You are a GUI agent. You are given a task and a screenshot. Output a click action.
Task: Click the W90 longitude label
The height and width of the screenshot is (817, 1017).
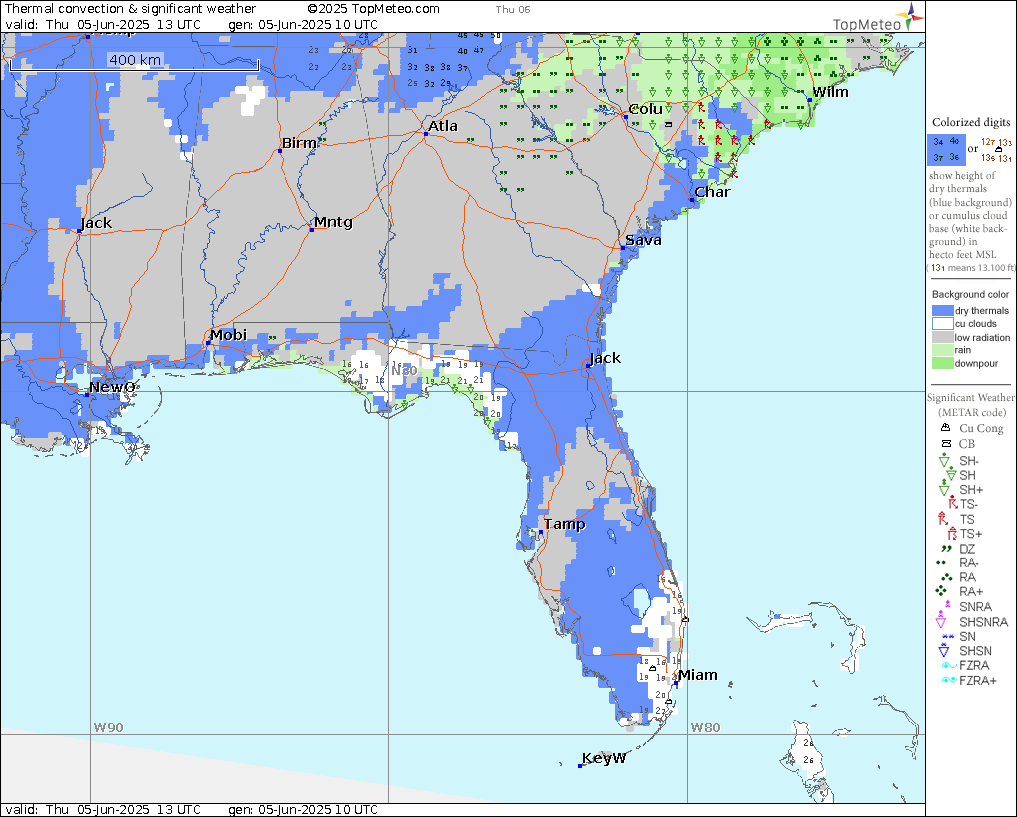coord(108,727)
